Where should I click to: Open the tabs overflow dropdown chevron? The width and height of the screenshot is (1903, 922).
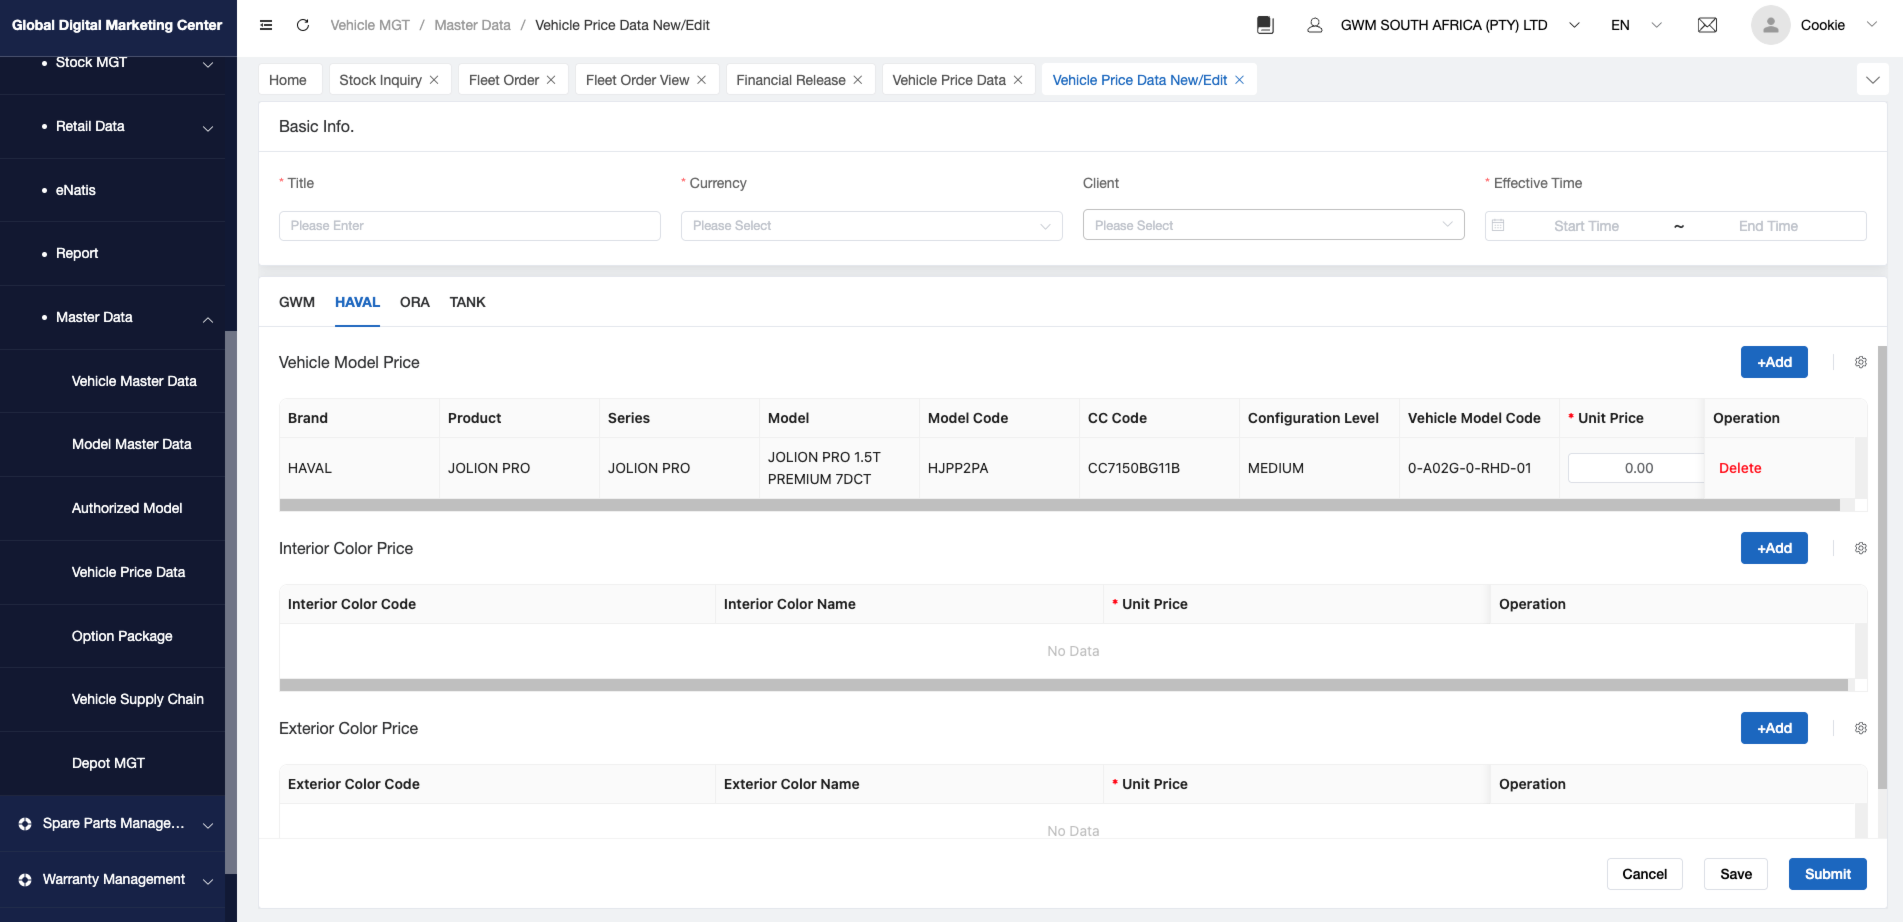tap(1873, 80)
